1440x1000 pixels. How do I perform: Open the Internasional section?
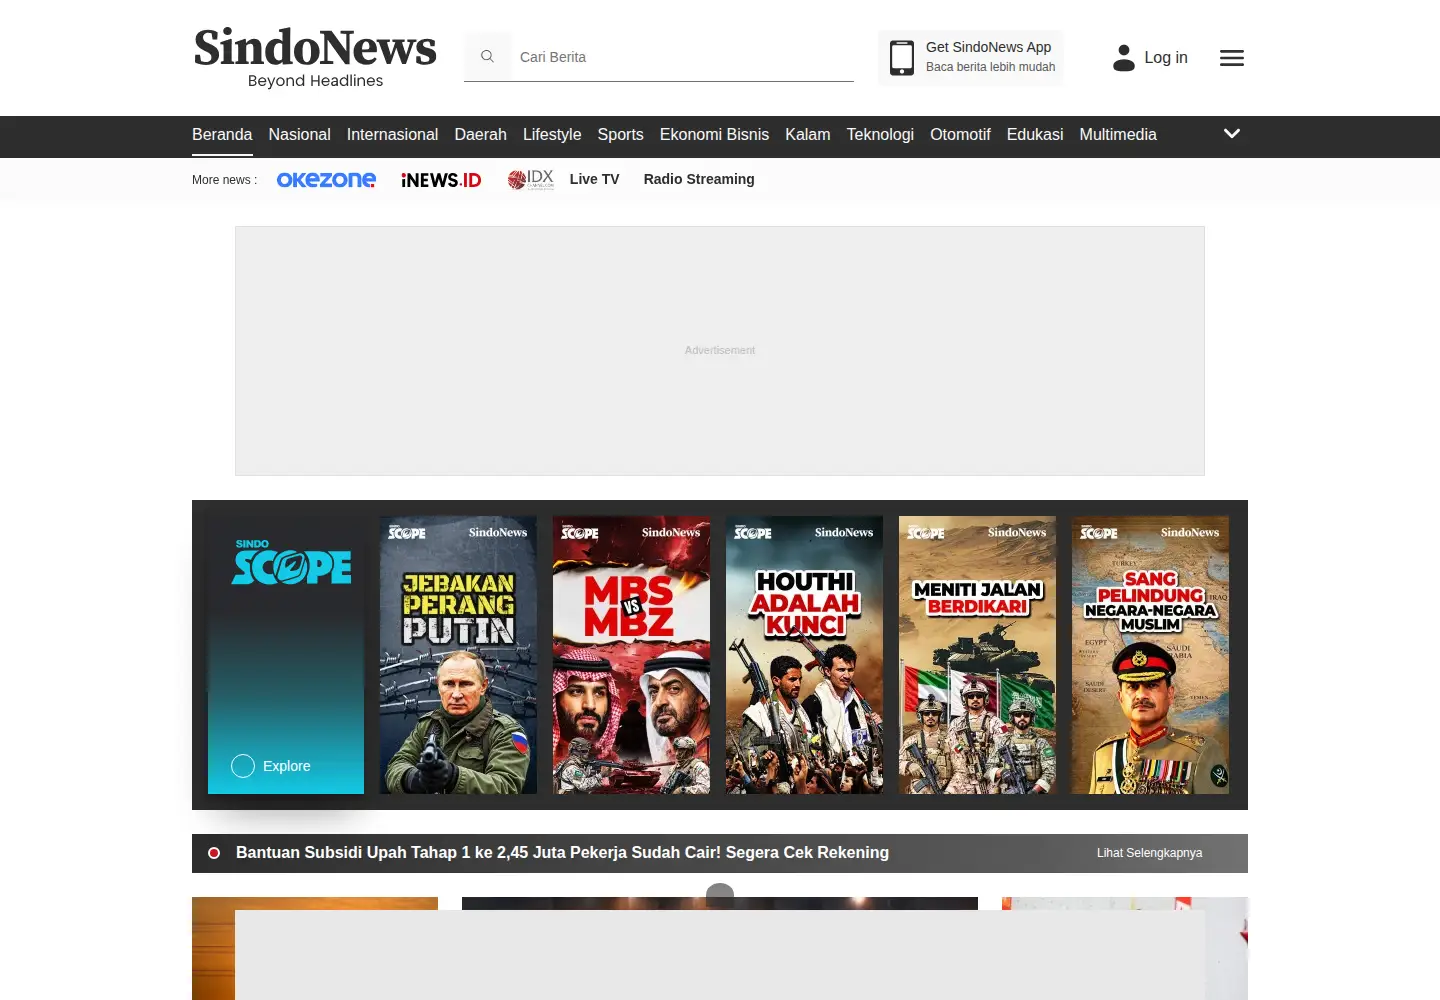pyautogui.click(x=392, y=135)
